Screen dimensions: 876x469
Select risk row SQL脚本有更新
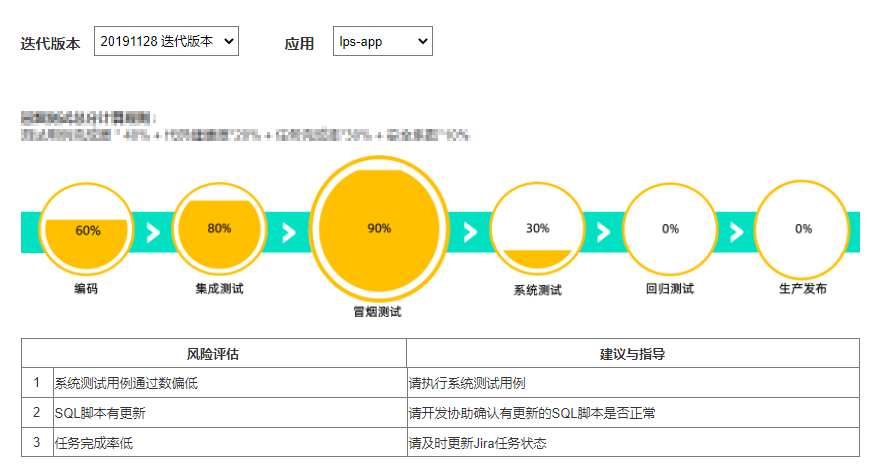[214, 413]
